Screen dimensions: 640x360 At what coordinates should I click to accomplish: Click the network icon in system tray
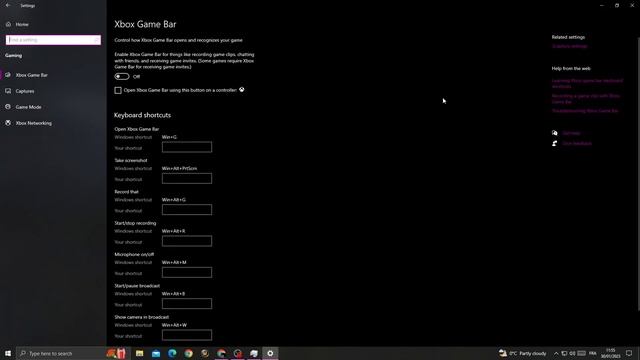coord(564,353)
